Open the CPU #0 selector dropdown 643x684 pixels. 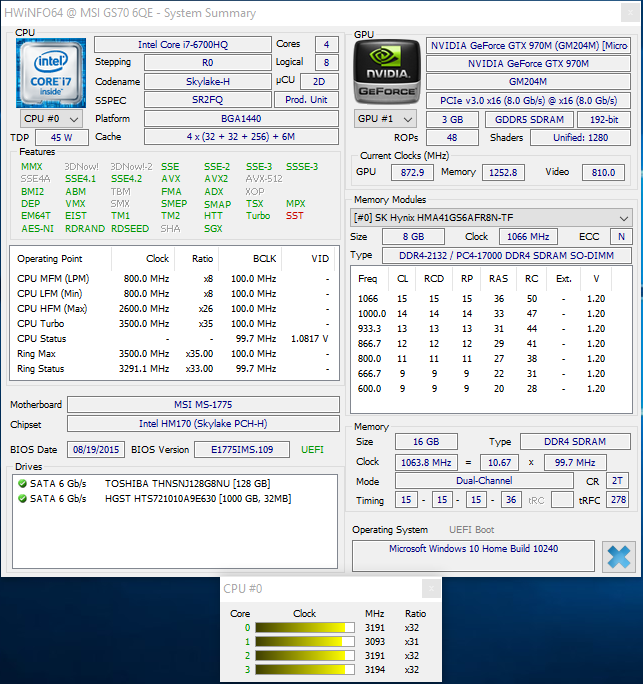[x=51, y=119]
